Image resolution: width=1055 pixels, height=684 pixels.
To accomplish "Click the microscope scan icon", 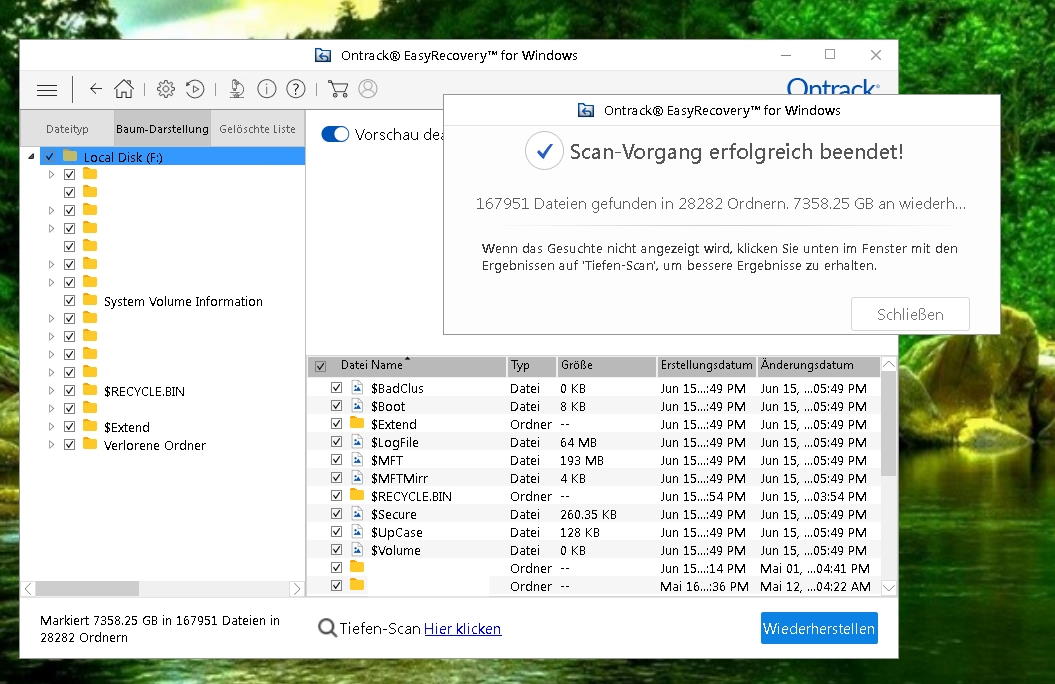I will [237, 89].
